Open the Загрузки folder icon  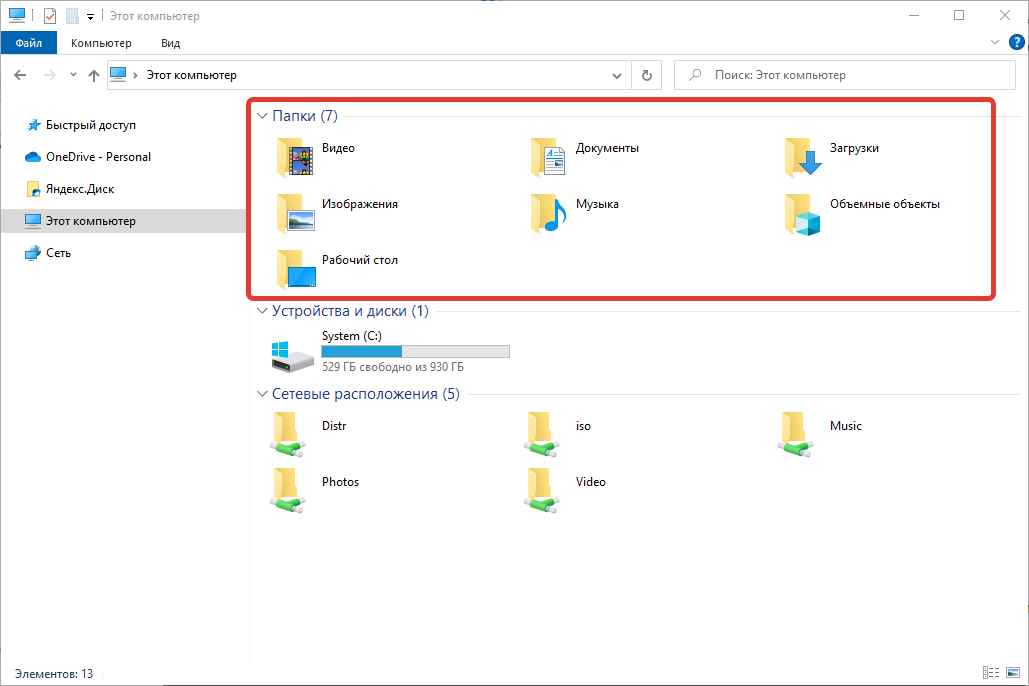803,157
